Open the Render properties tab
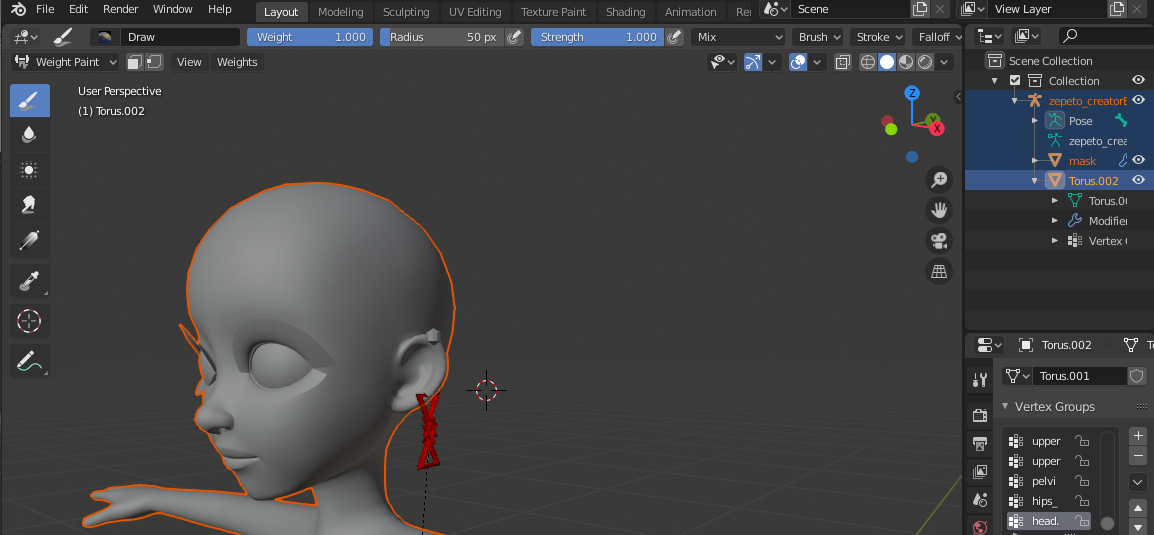1154x535 pixels. pos(980,416)
